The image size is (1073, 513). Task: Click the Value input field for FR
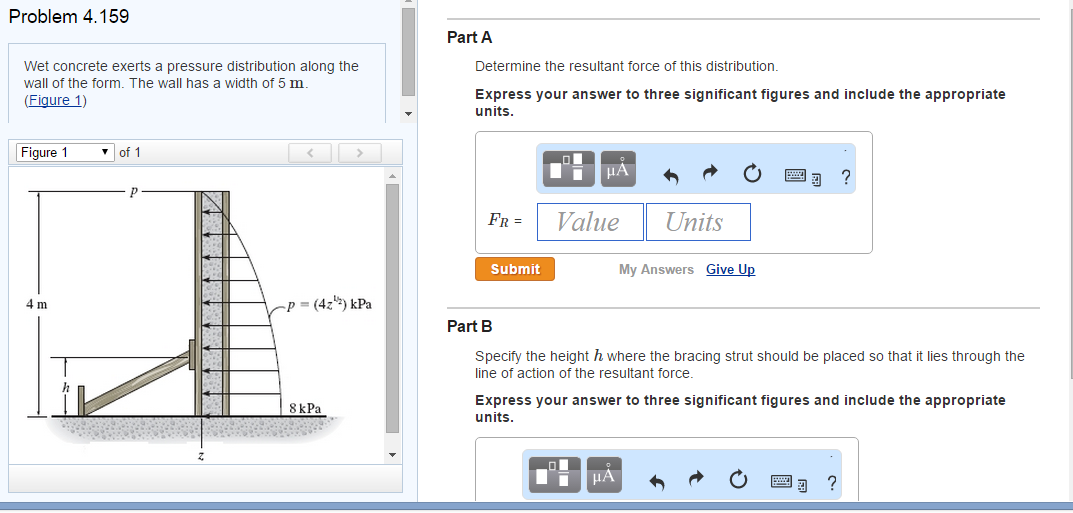pos(590,222)
